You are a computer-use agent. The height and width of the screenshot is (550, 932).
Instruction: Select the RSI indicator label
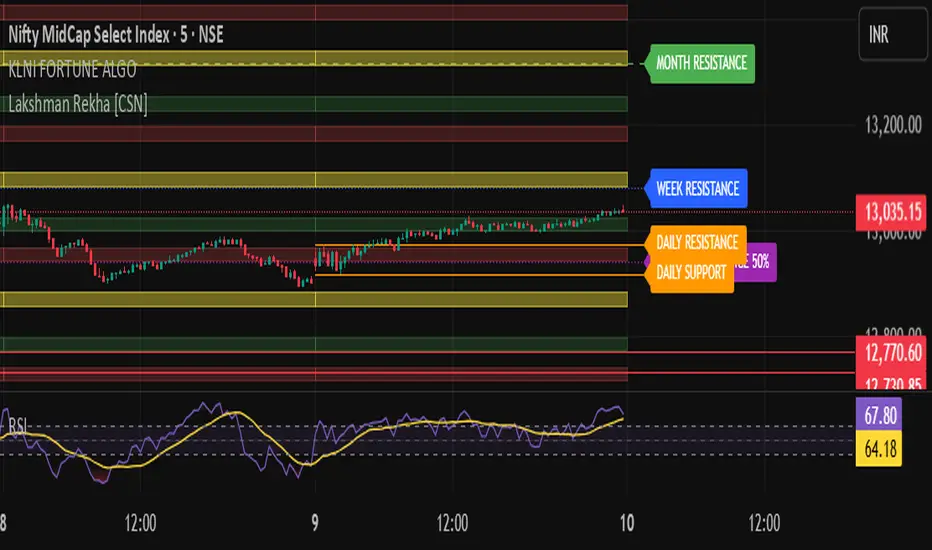click(x=17, y=426)
